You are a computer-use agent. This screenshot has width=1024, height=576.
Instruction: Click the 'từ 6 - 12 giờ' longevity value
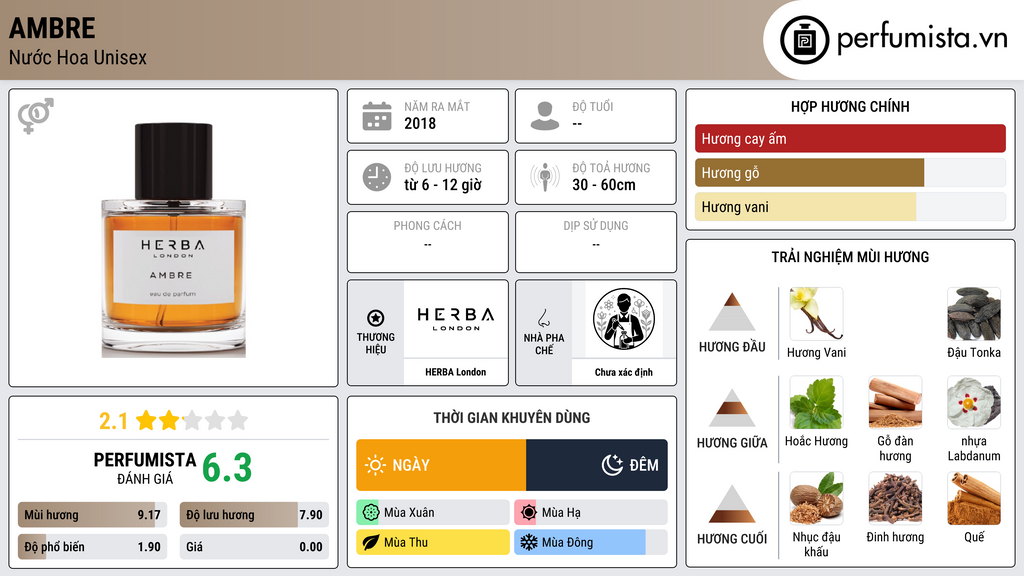(x=443, y=185)
